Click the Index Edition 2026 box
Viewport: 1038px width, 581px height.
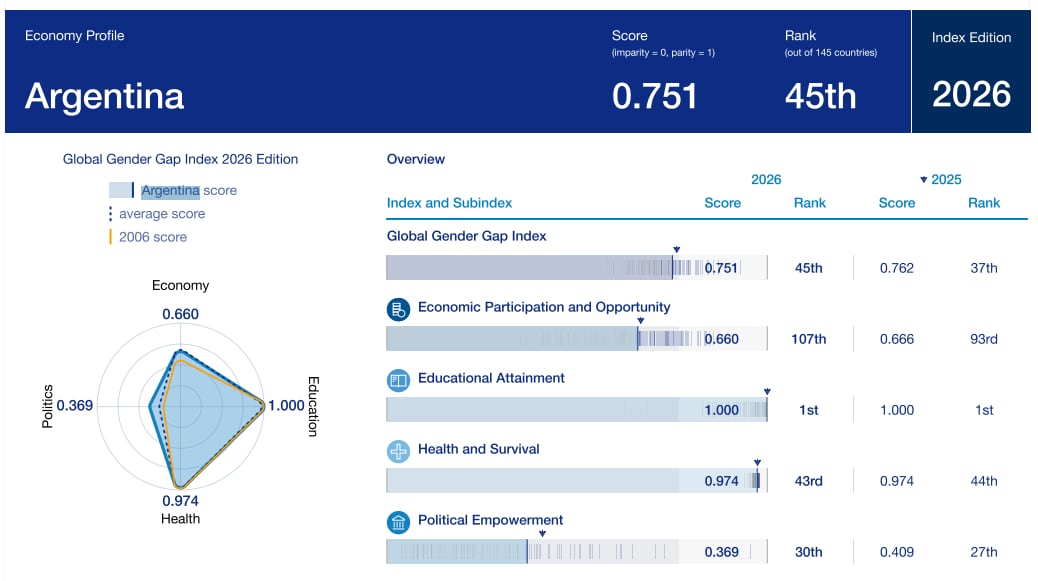point(971,71)
